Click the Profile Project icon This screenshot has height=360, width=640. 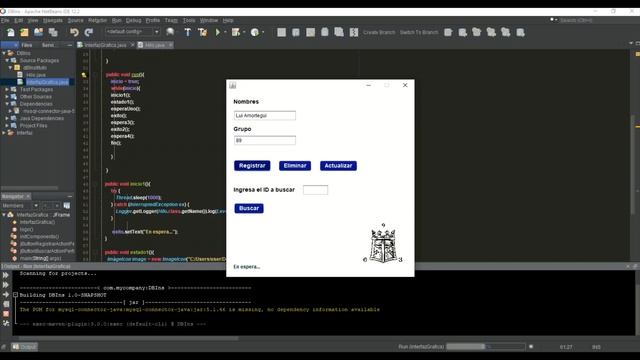[255, 32]
